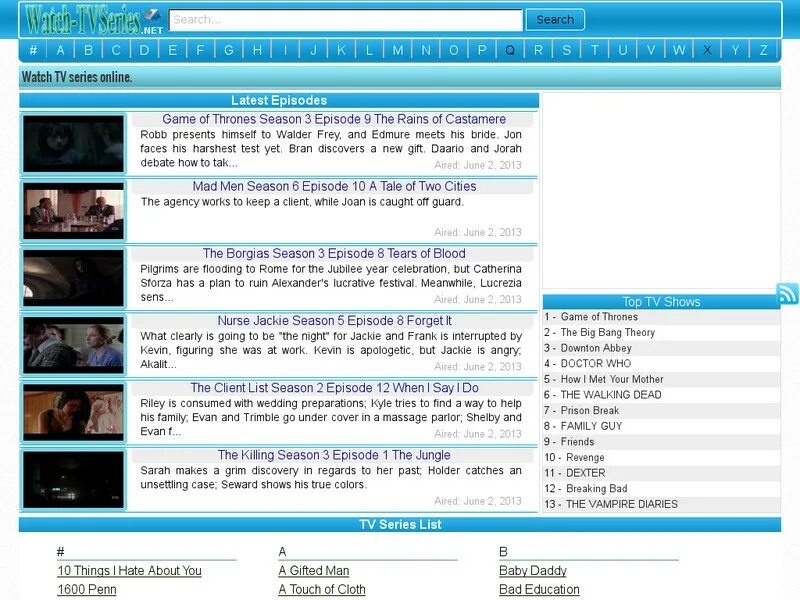Select letter X in alphabet bar
Viewport: 800px width, 600px height.
[707, 50]
